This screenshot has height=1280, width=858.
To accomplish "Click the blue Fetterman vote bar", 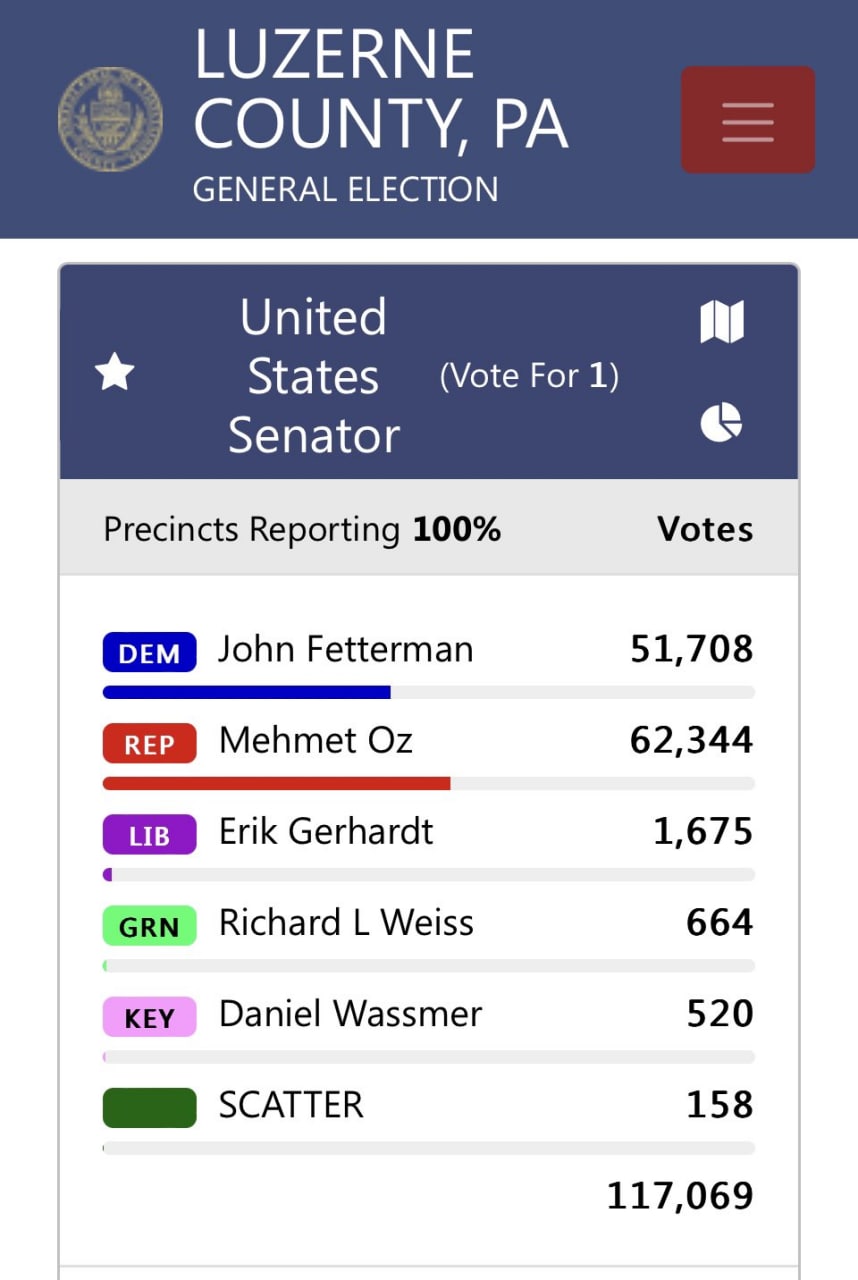I will click(246, 692).
